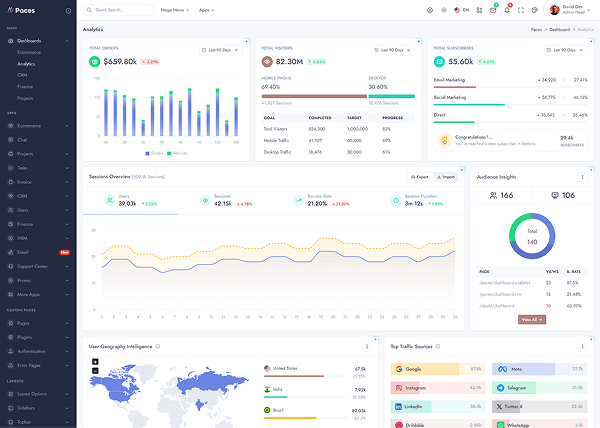The image size is (600, 428).
Task: Click the Export button in Sessions Overview
Action: (x=419, y=177)
